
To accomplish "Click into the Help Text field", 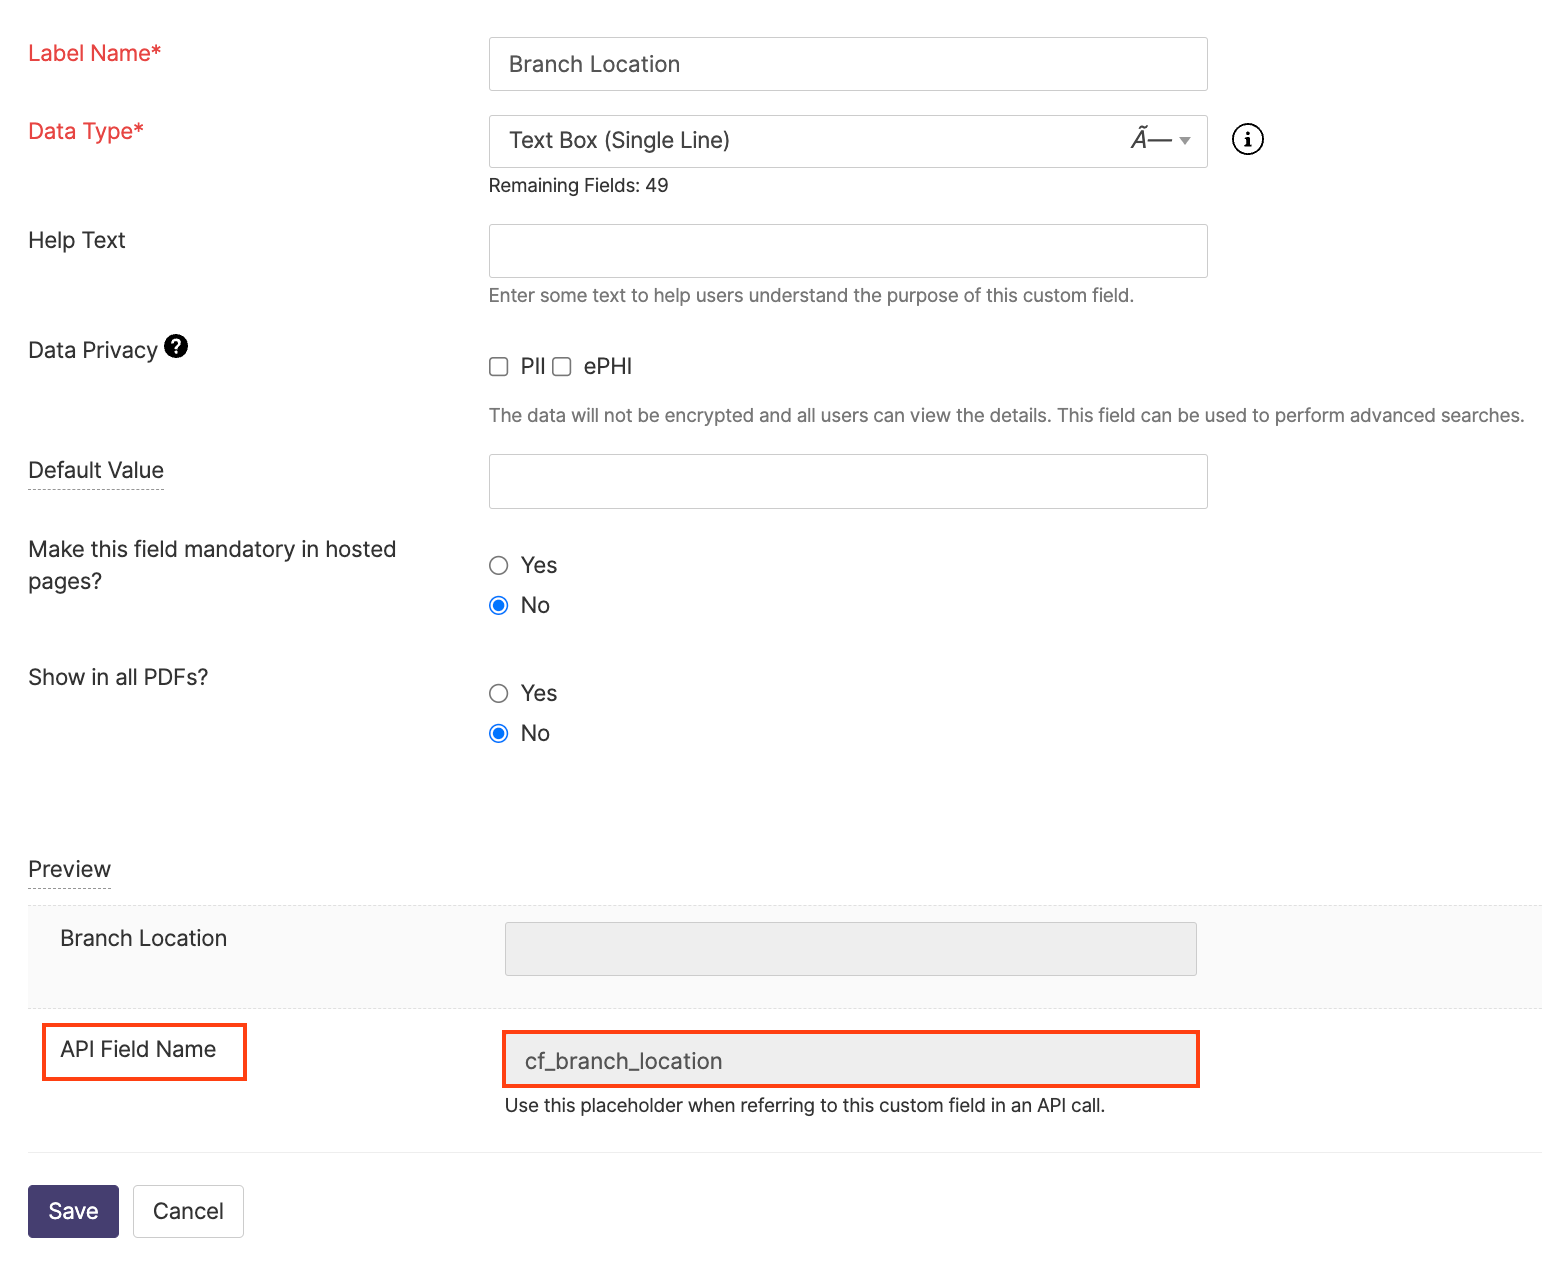I will (847, 251).
